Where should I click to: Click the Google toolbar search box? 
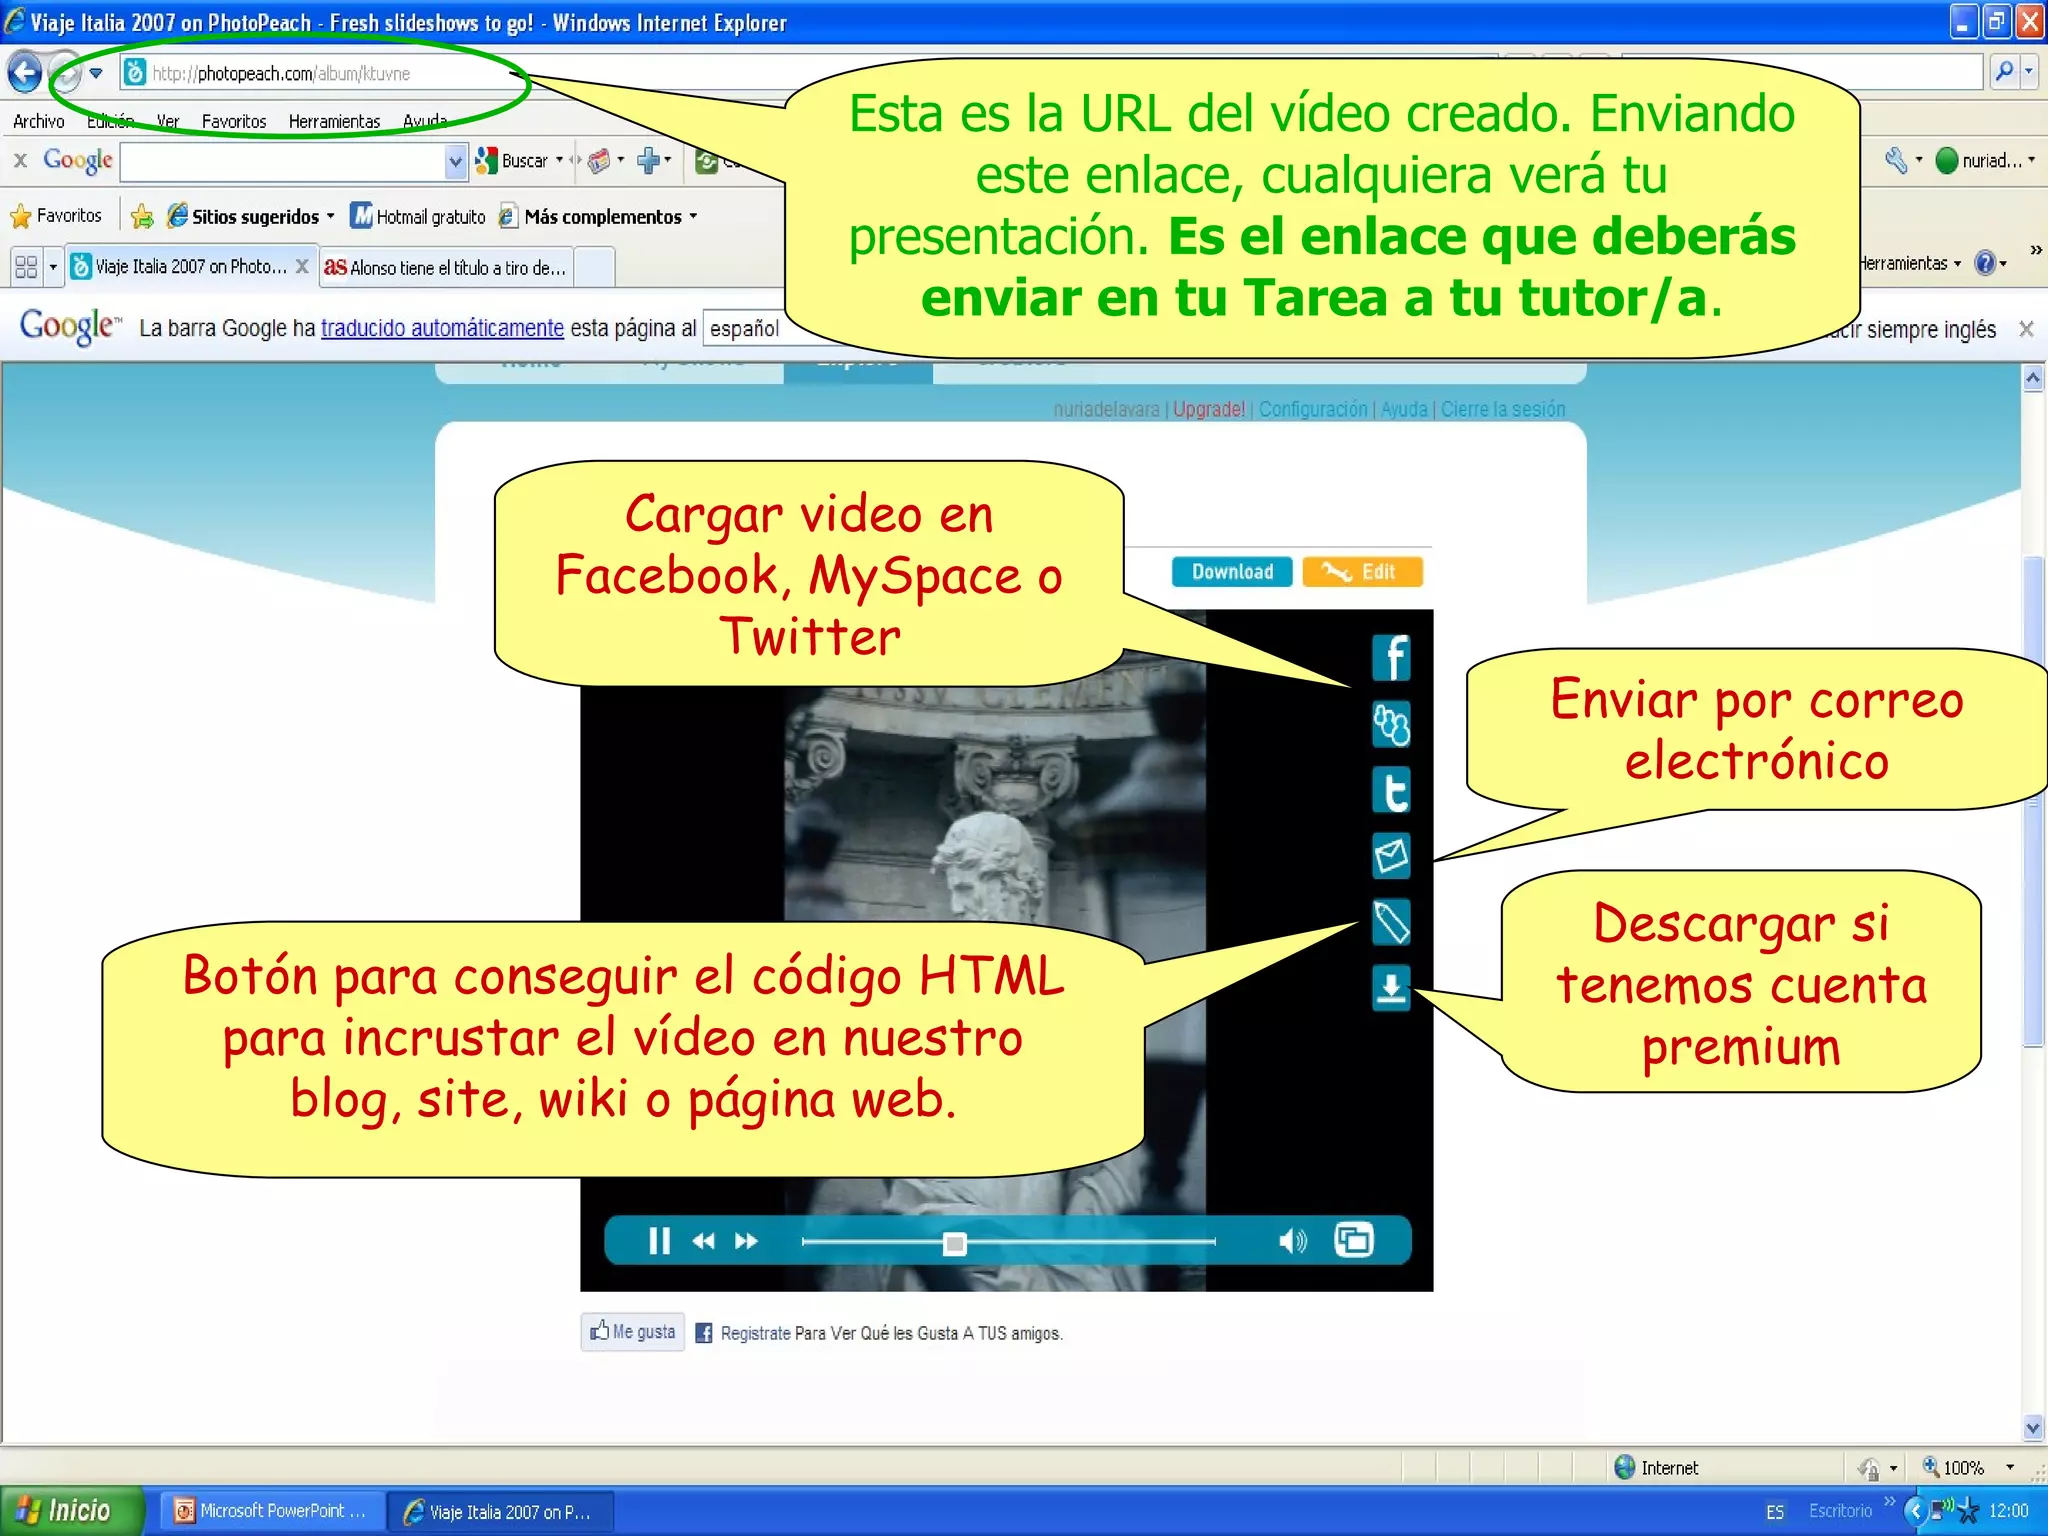tap(283, 161)
